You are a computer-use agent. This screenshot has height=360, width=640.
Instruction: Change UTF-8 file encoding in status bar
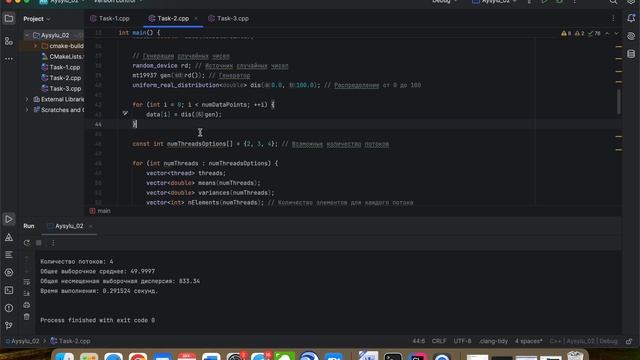pyautogui.click(x=462, y=341)
